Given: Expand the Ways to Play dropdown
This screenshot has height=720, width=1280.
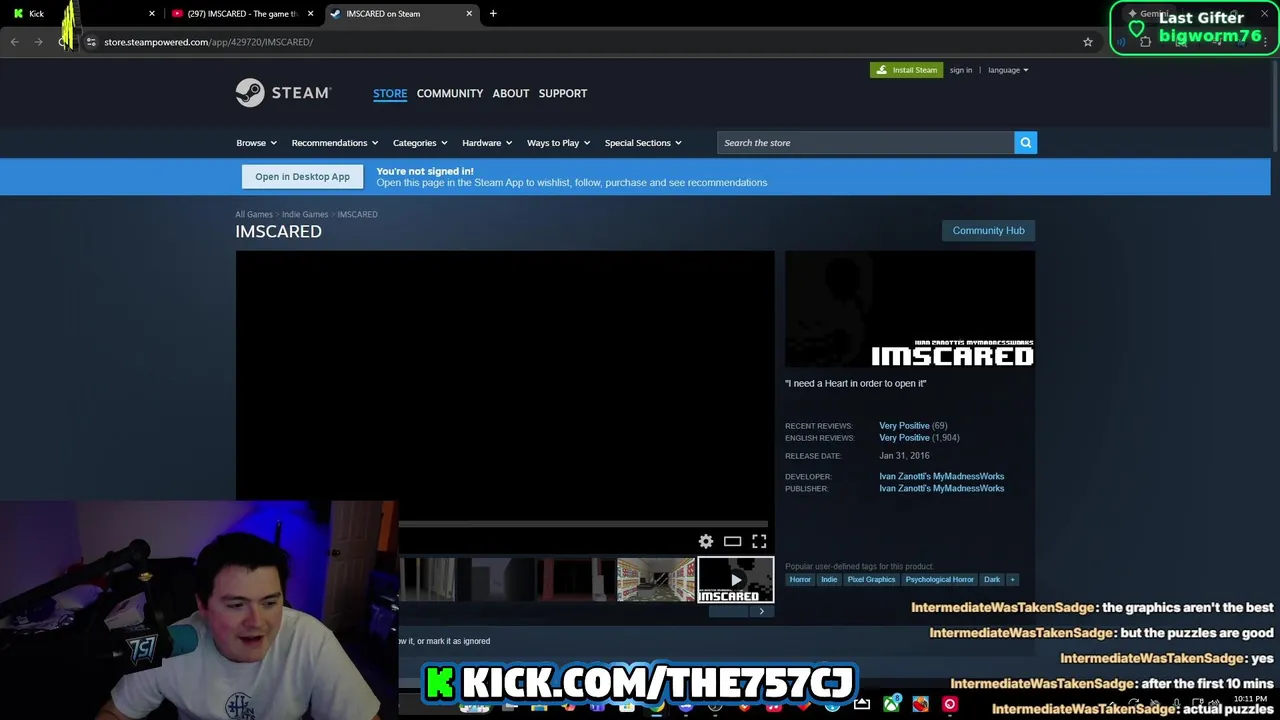Looking at the screenshot, I should pos(559,143).
